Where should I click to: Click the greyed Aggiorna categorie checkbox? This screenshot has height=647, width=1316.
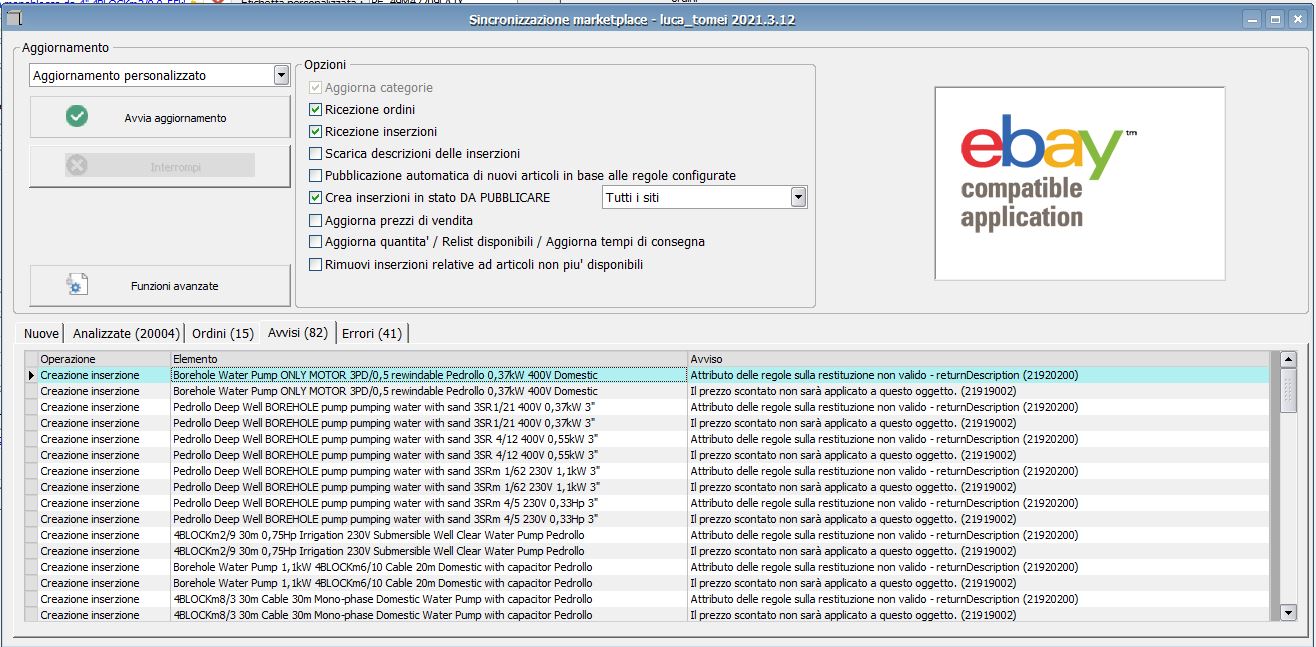click(x=316, y=88)
